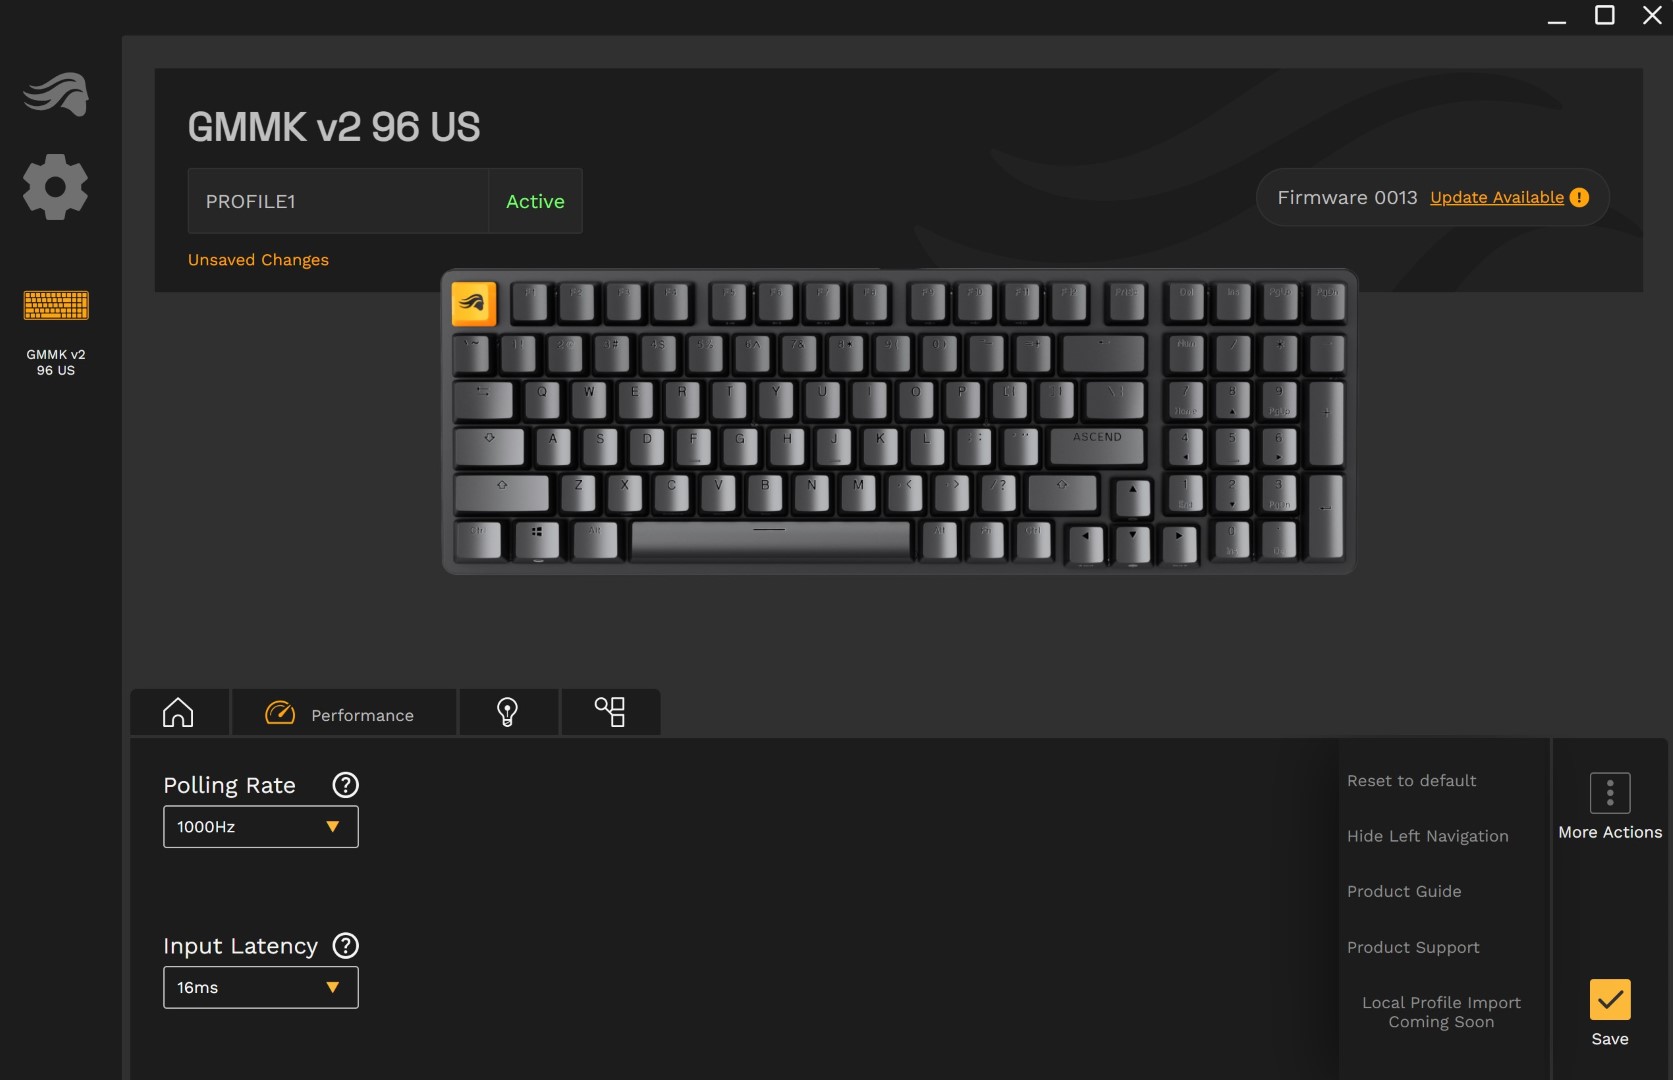Follow the Update Available link
The image size is (1673, 1080).
pyautogui.click(x=1497, y=198)
